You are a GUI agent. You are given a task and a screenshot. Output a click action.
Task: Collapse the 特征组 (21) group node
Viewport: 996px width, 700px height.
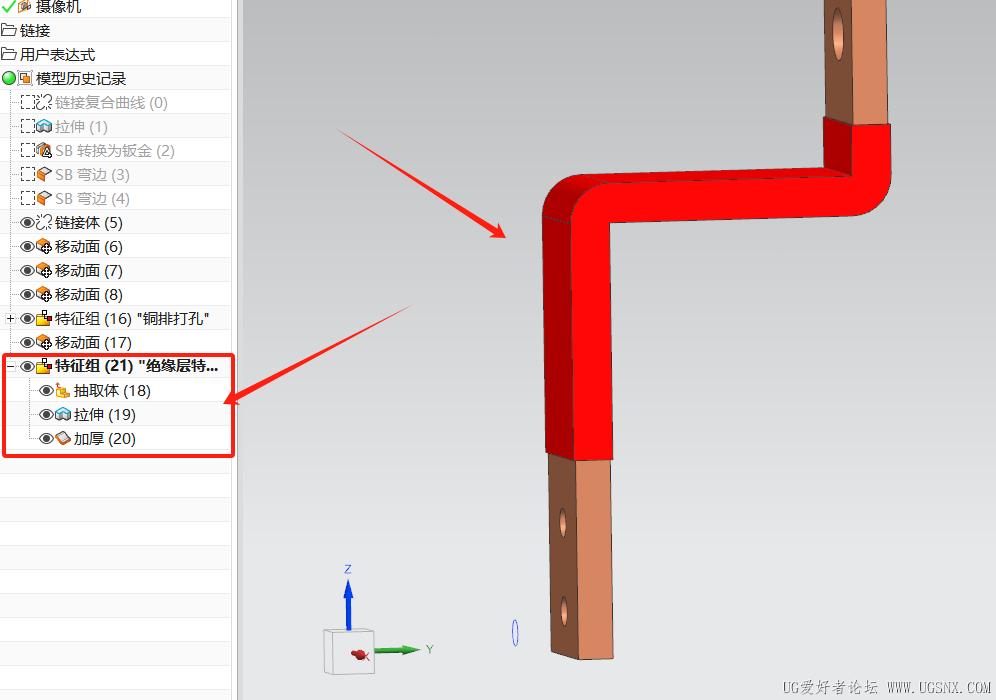pyautogui.click(x=10, y=367)
